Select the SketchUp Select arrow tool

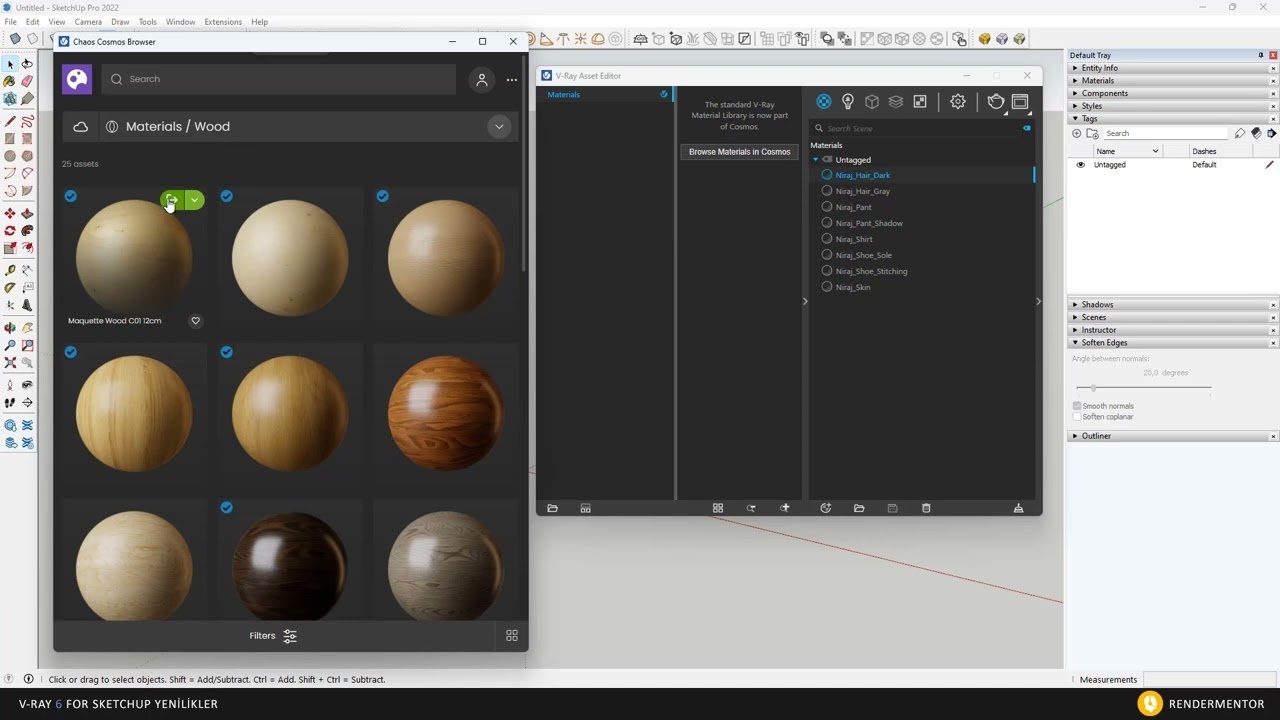click(10, 64)
